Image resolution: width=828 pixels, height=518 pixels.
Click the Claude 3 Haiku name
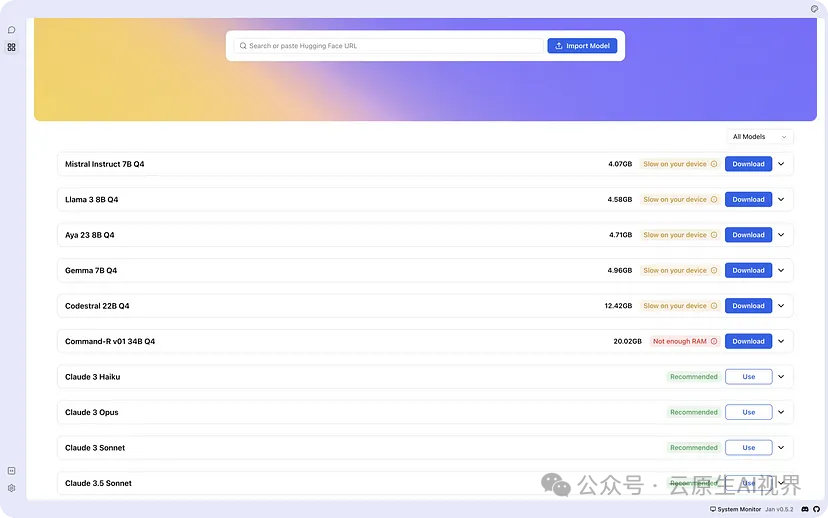[x=92, y=376]
